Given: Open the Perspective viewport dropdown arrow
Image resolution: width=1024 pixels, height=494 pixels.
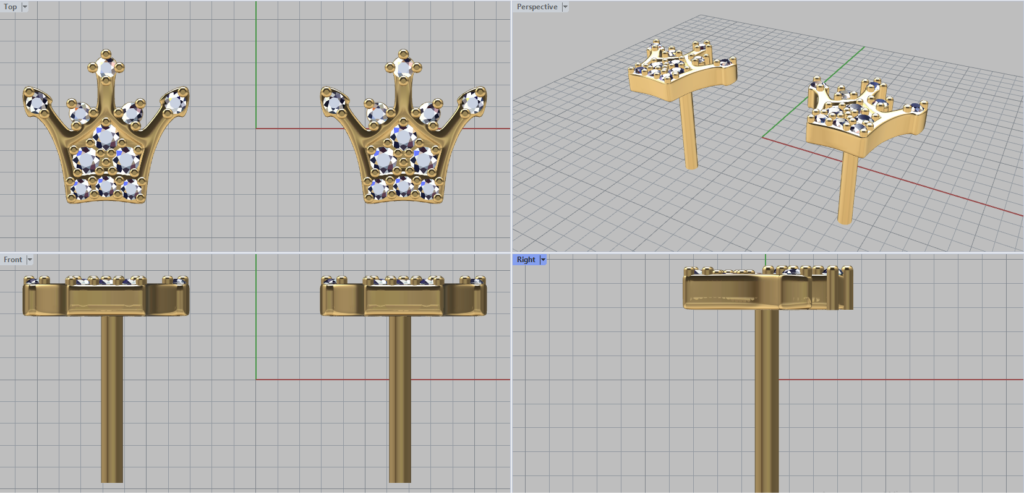Looking at the screenshot, I should click(565, 7).
